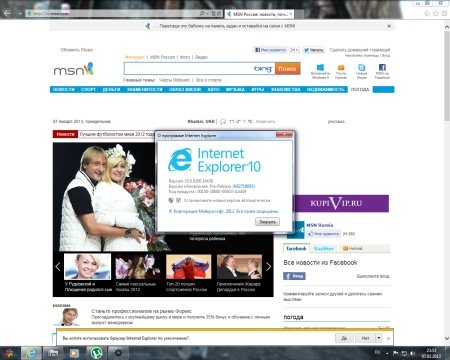Close the About Internet Explorer dialog with Закрыть

point(267,222)
